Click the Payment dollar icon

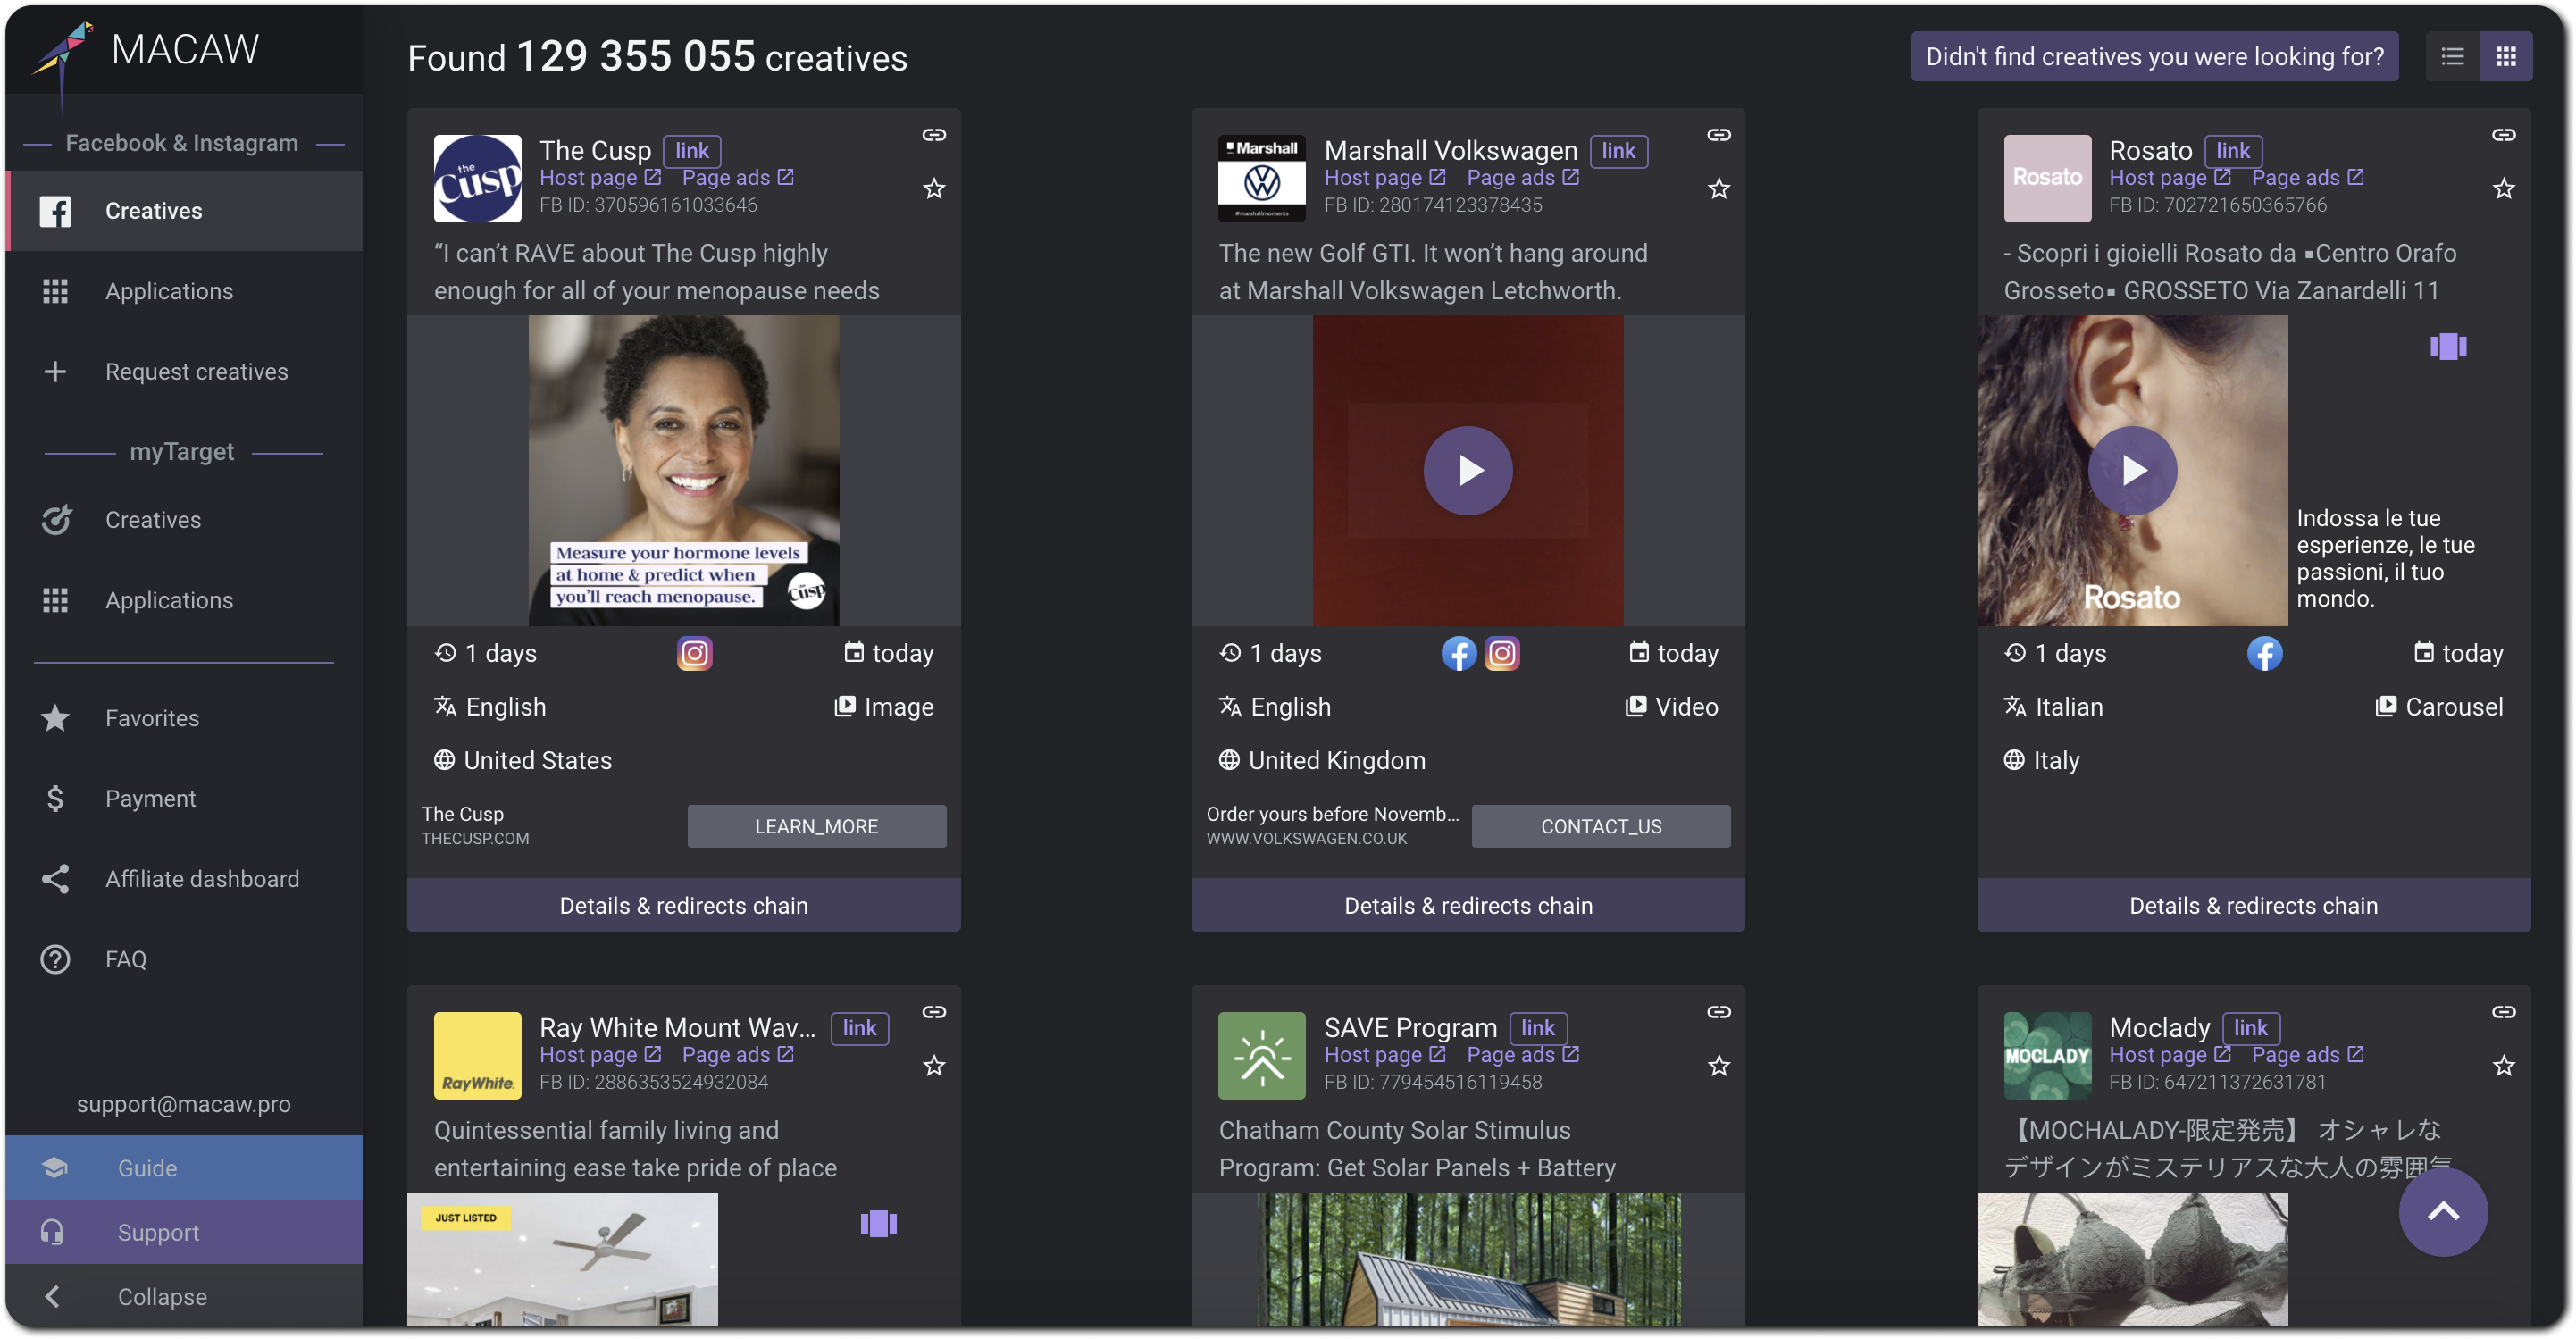55,799
